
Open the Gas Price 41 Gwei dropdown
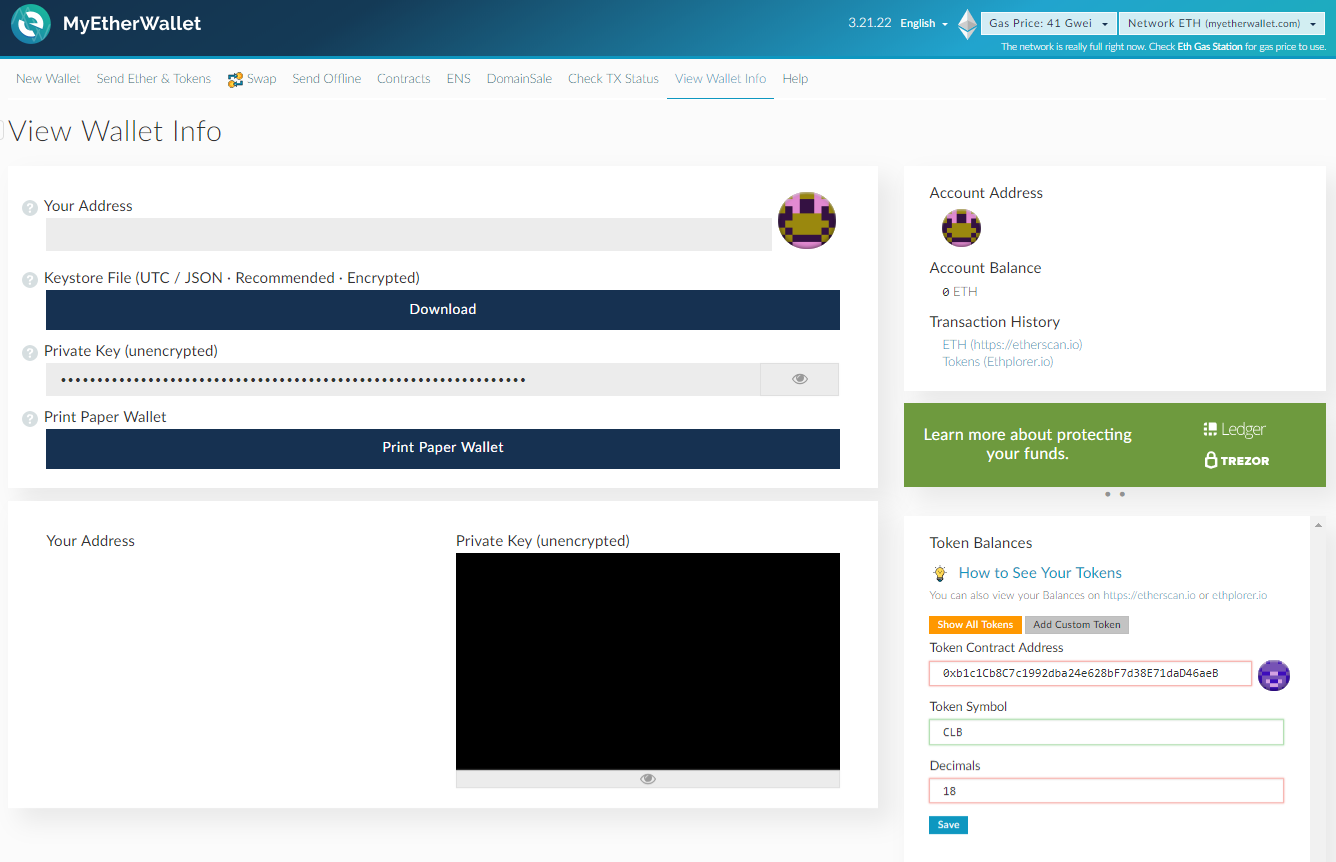(x=1049, y=23)
